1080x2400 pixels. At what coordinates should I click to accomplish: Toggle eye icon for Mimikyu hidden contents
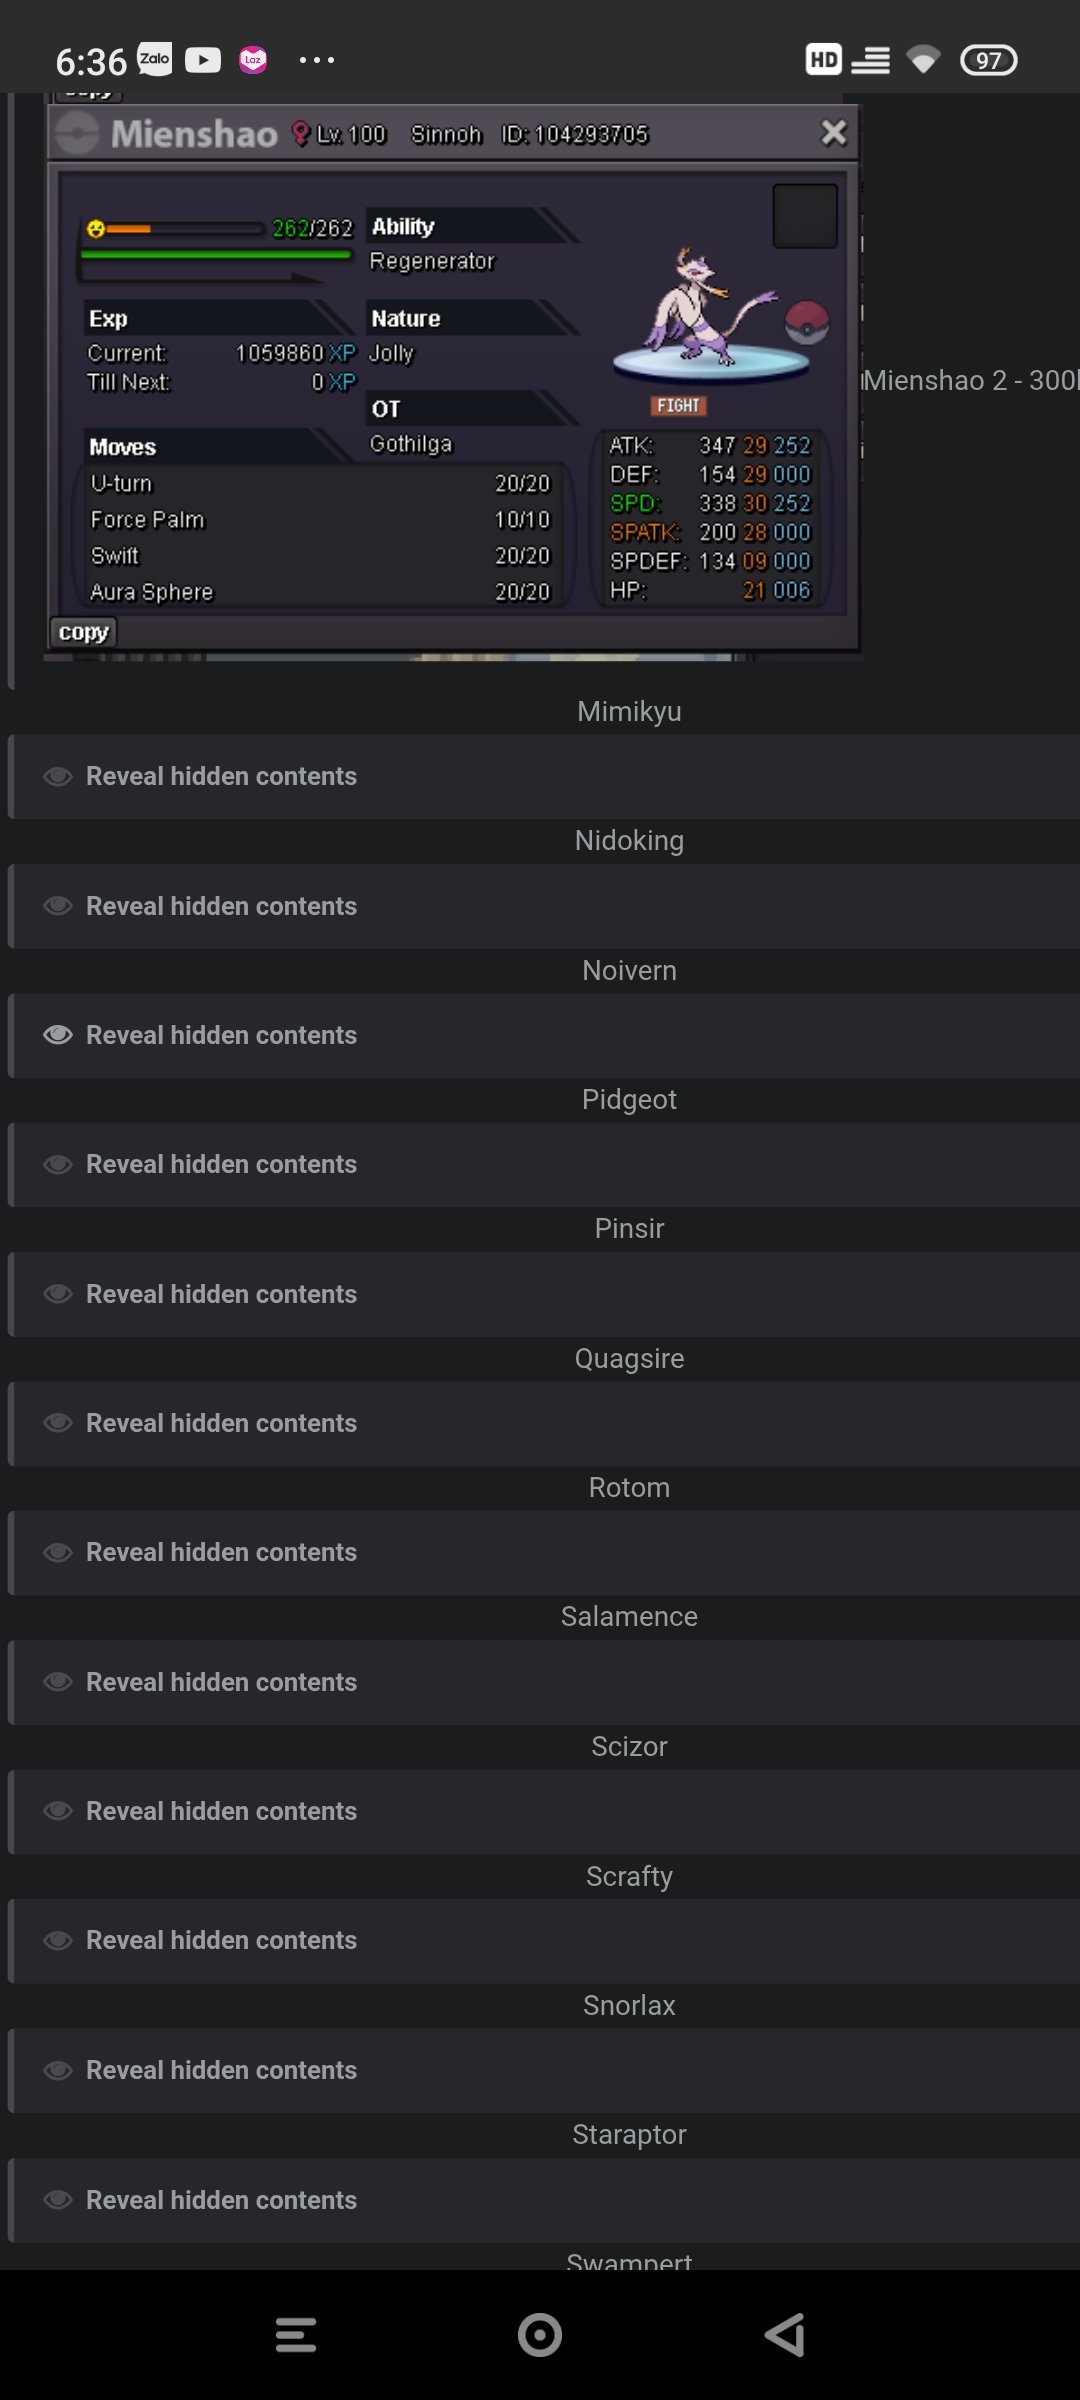click(58, 777)
